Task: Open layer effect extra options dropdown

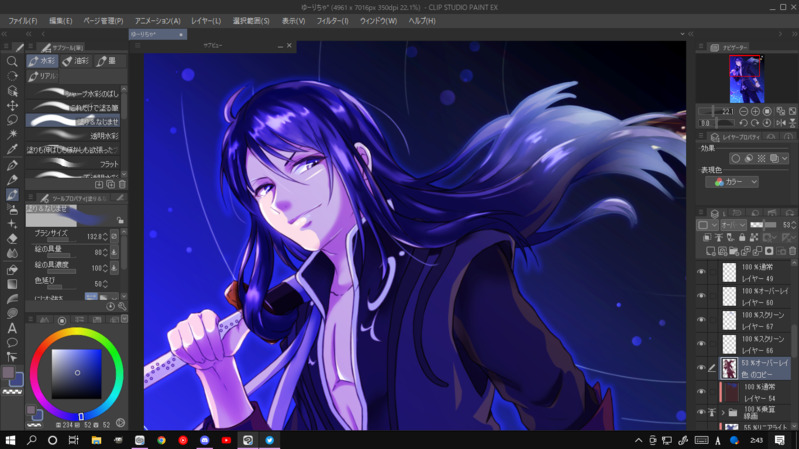Action: tap(785, 159)
